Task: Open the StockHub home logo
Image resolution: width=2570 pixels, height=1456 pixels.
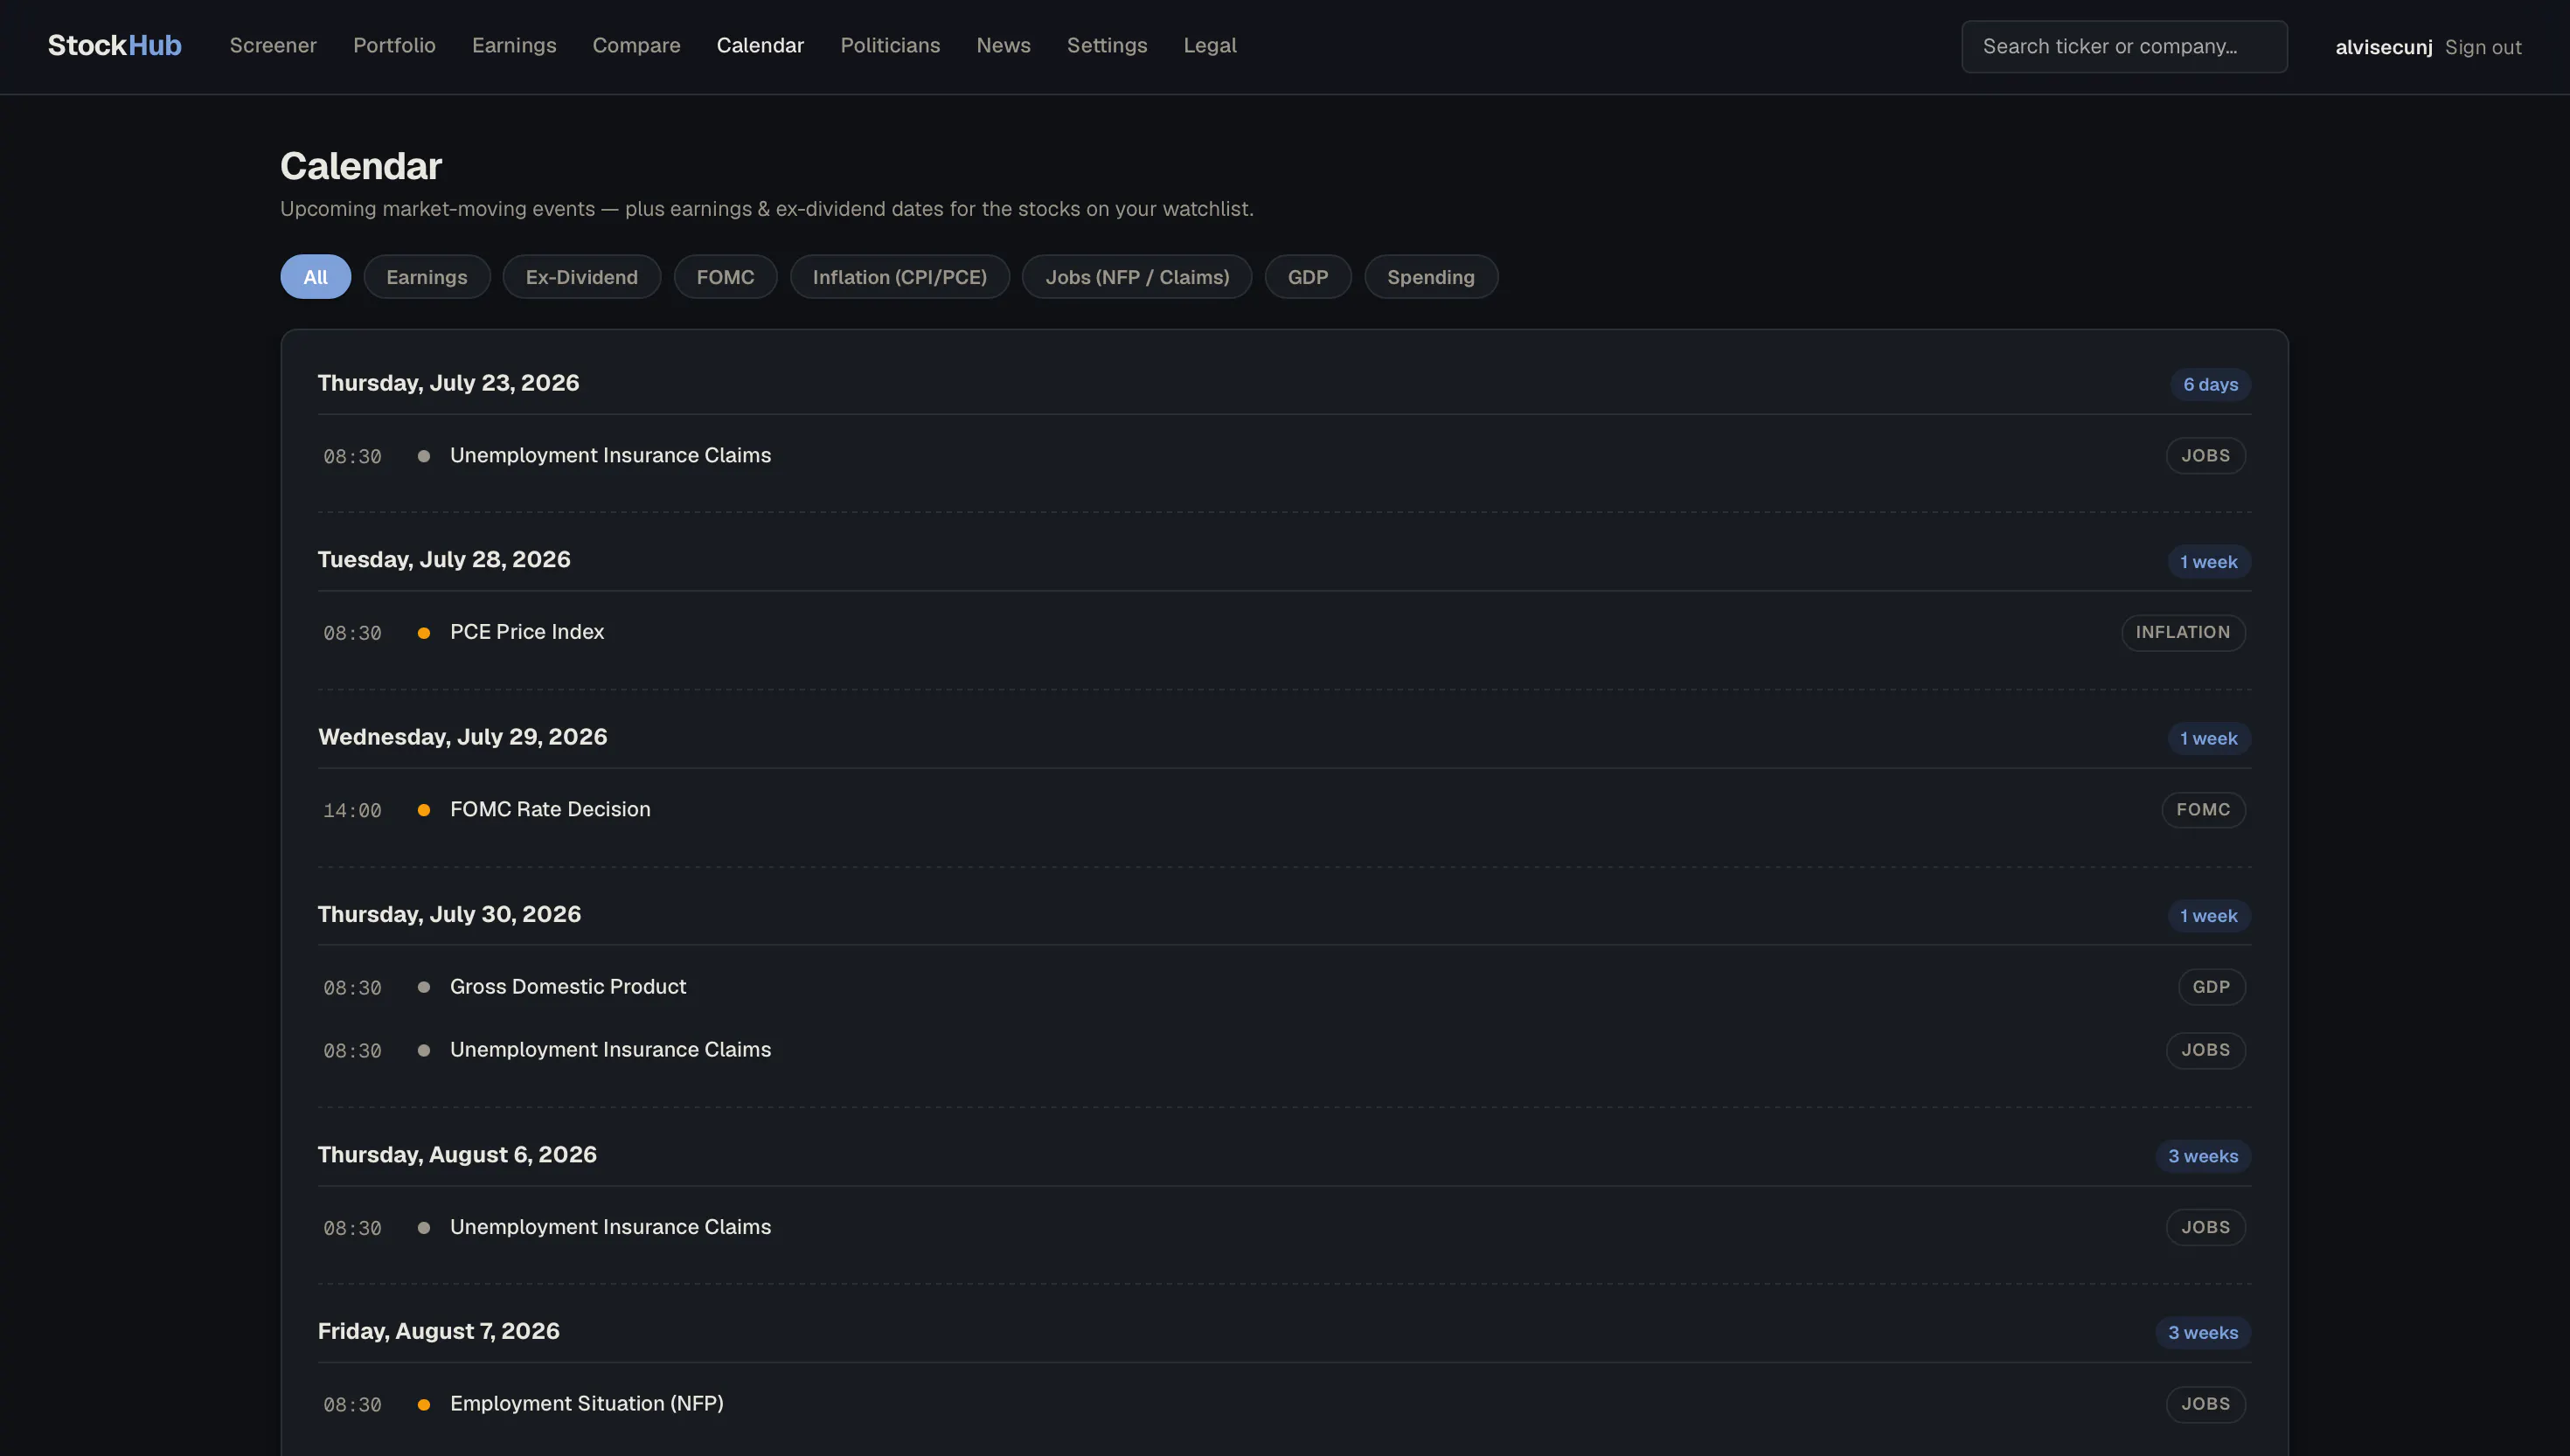Action: (114, 46)
